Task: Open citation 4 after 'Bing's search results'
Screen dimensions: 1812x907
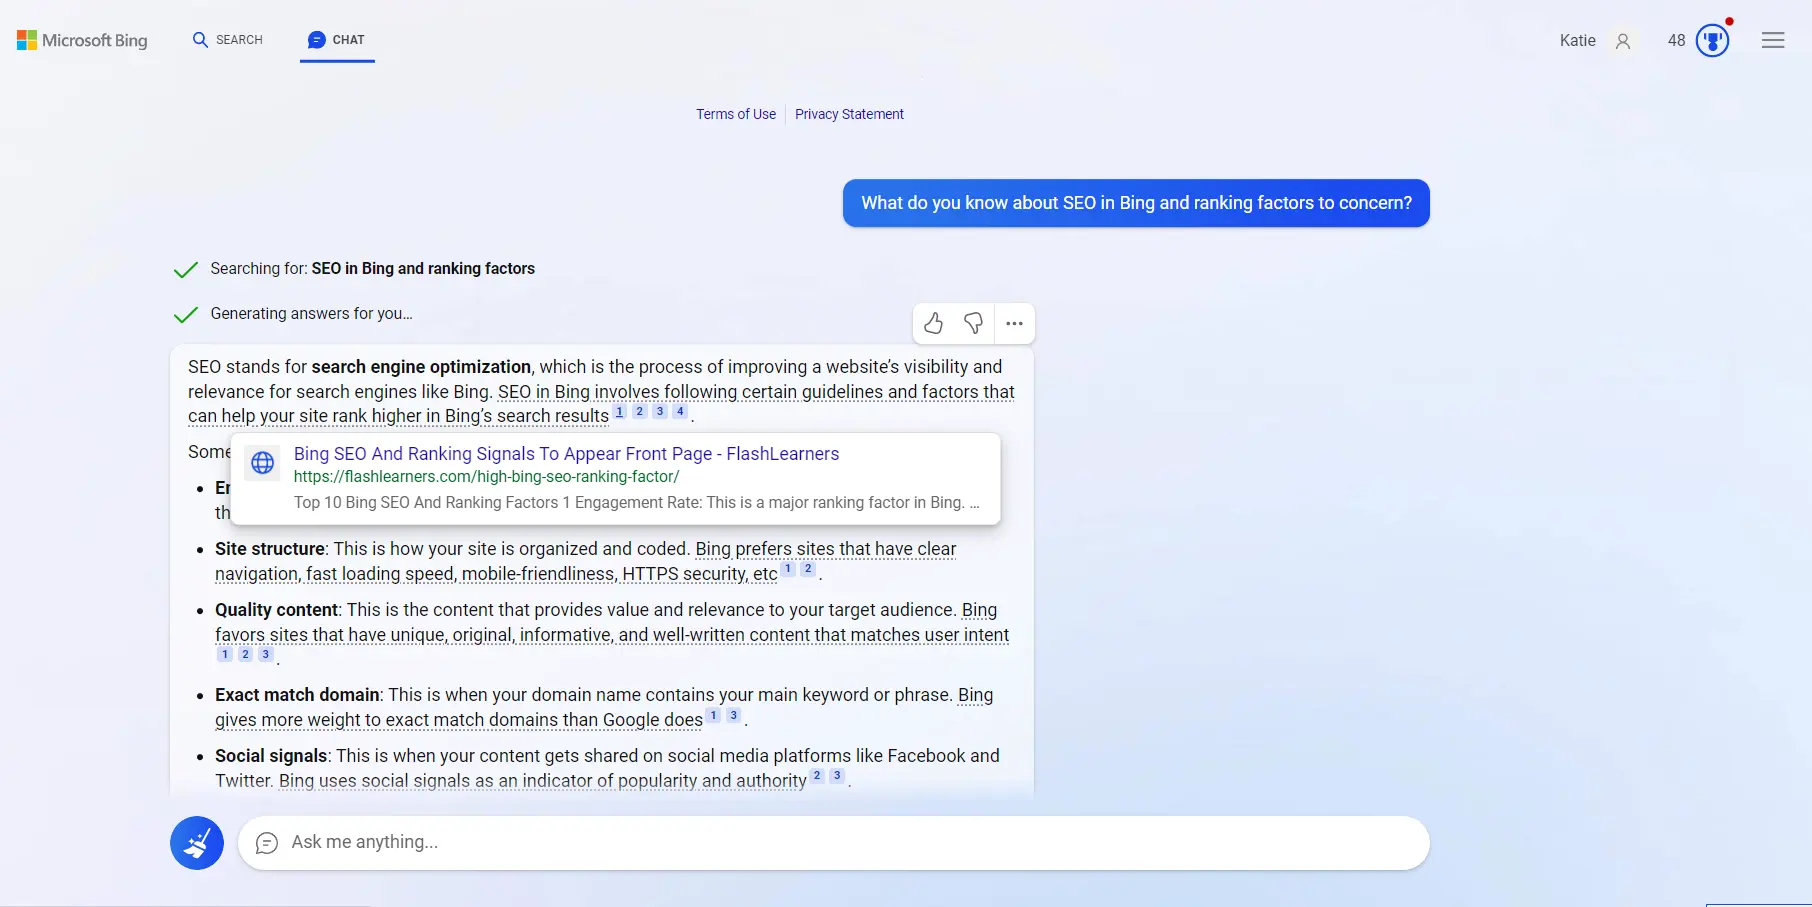Action: point(680,411)
